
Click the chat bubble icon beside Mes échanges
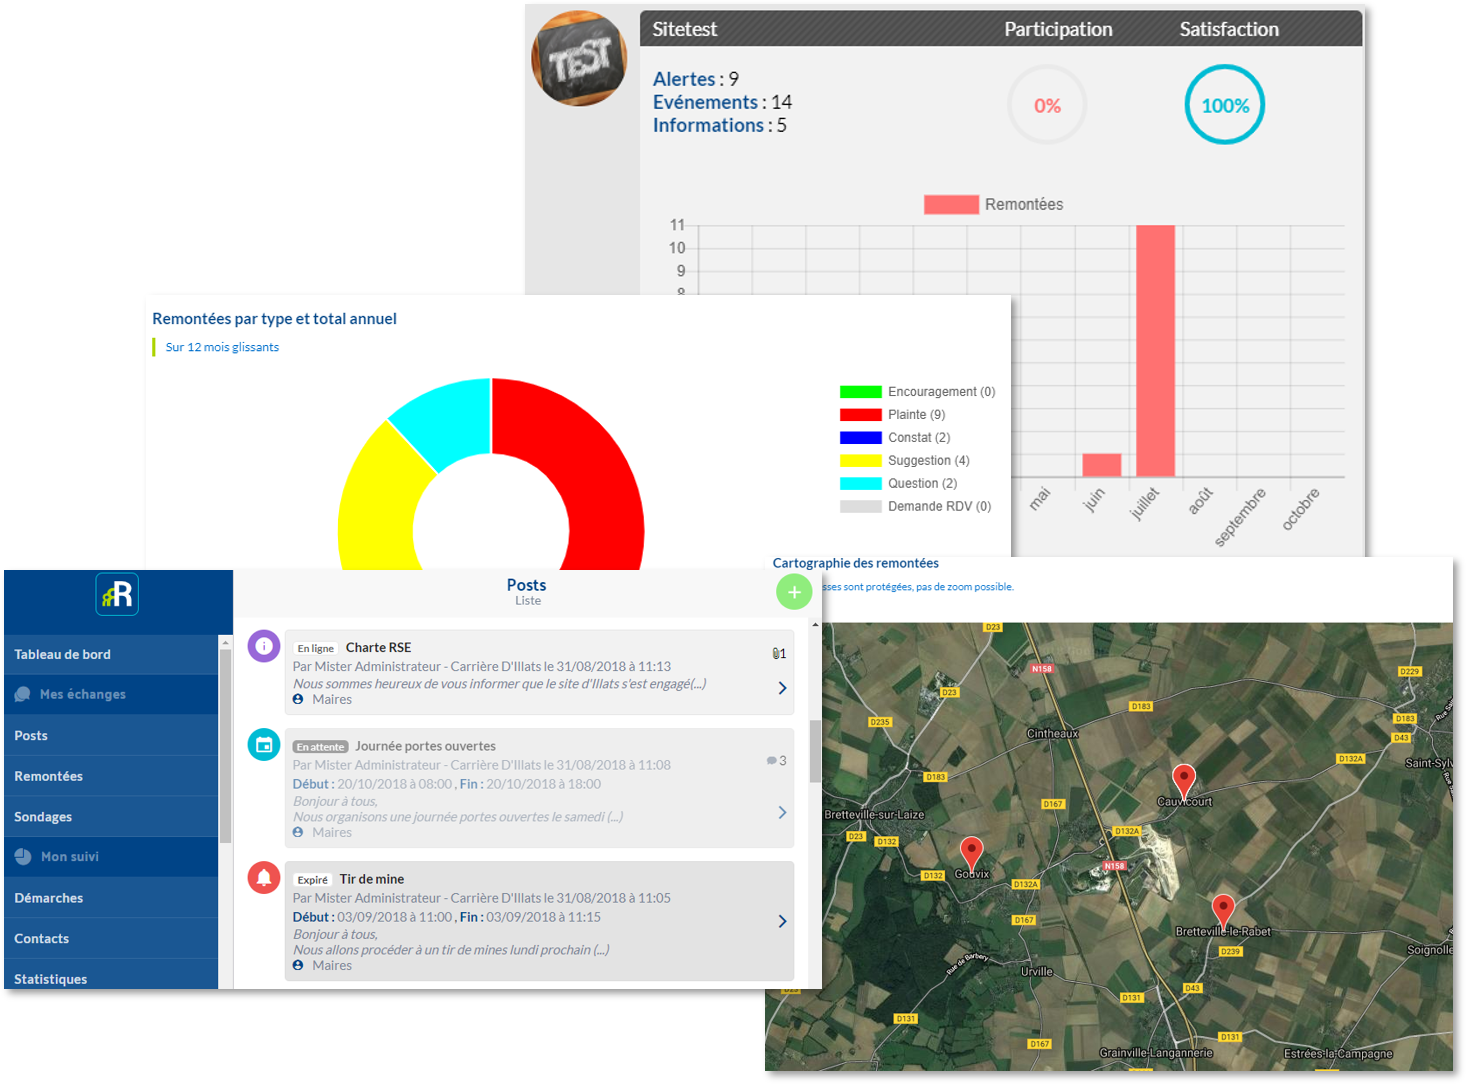23,694
